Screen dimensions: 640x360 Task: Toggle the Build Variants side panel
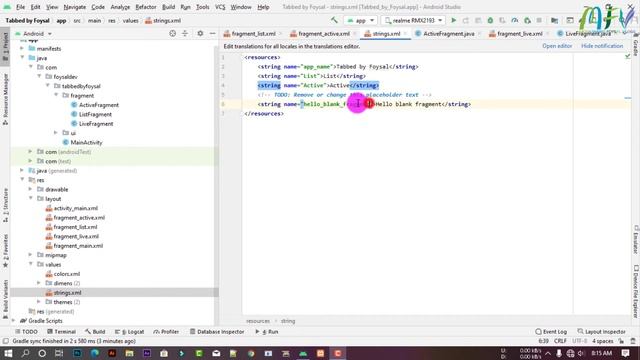5,299
